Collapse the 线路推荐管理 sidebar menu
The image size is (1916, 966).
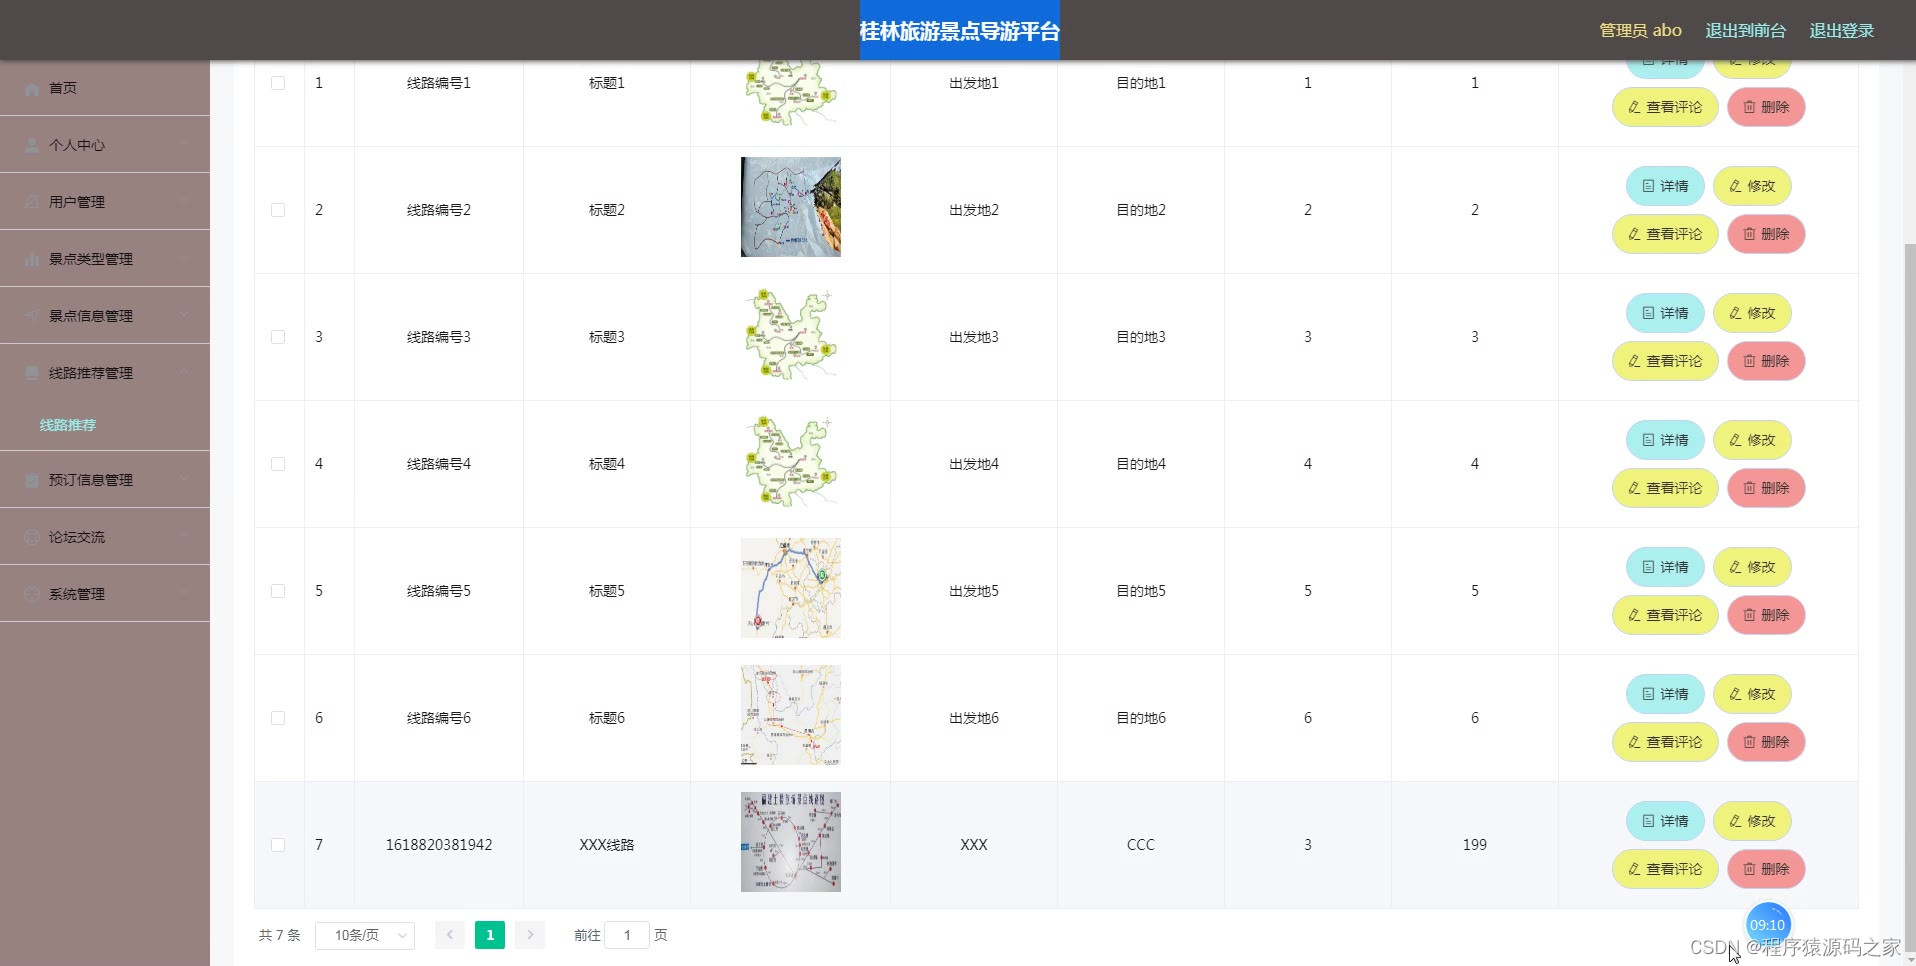[105, 373]
